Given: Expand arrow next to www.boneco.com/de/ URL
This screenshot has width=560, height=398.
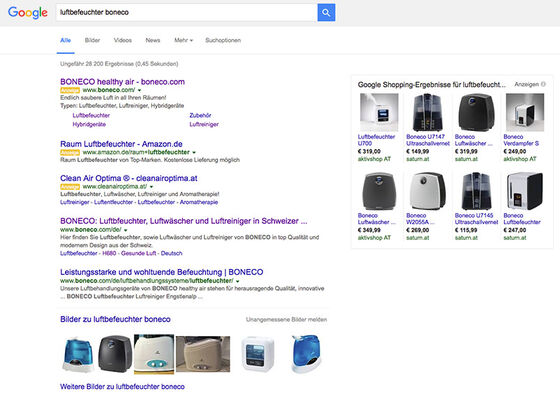Looking at the screenshot, I should (125, 230).
